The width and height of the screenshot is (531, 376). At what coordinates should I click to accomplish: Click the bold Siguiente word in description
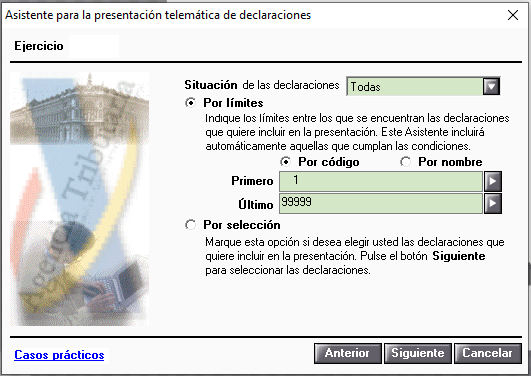point(459,256)
